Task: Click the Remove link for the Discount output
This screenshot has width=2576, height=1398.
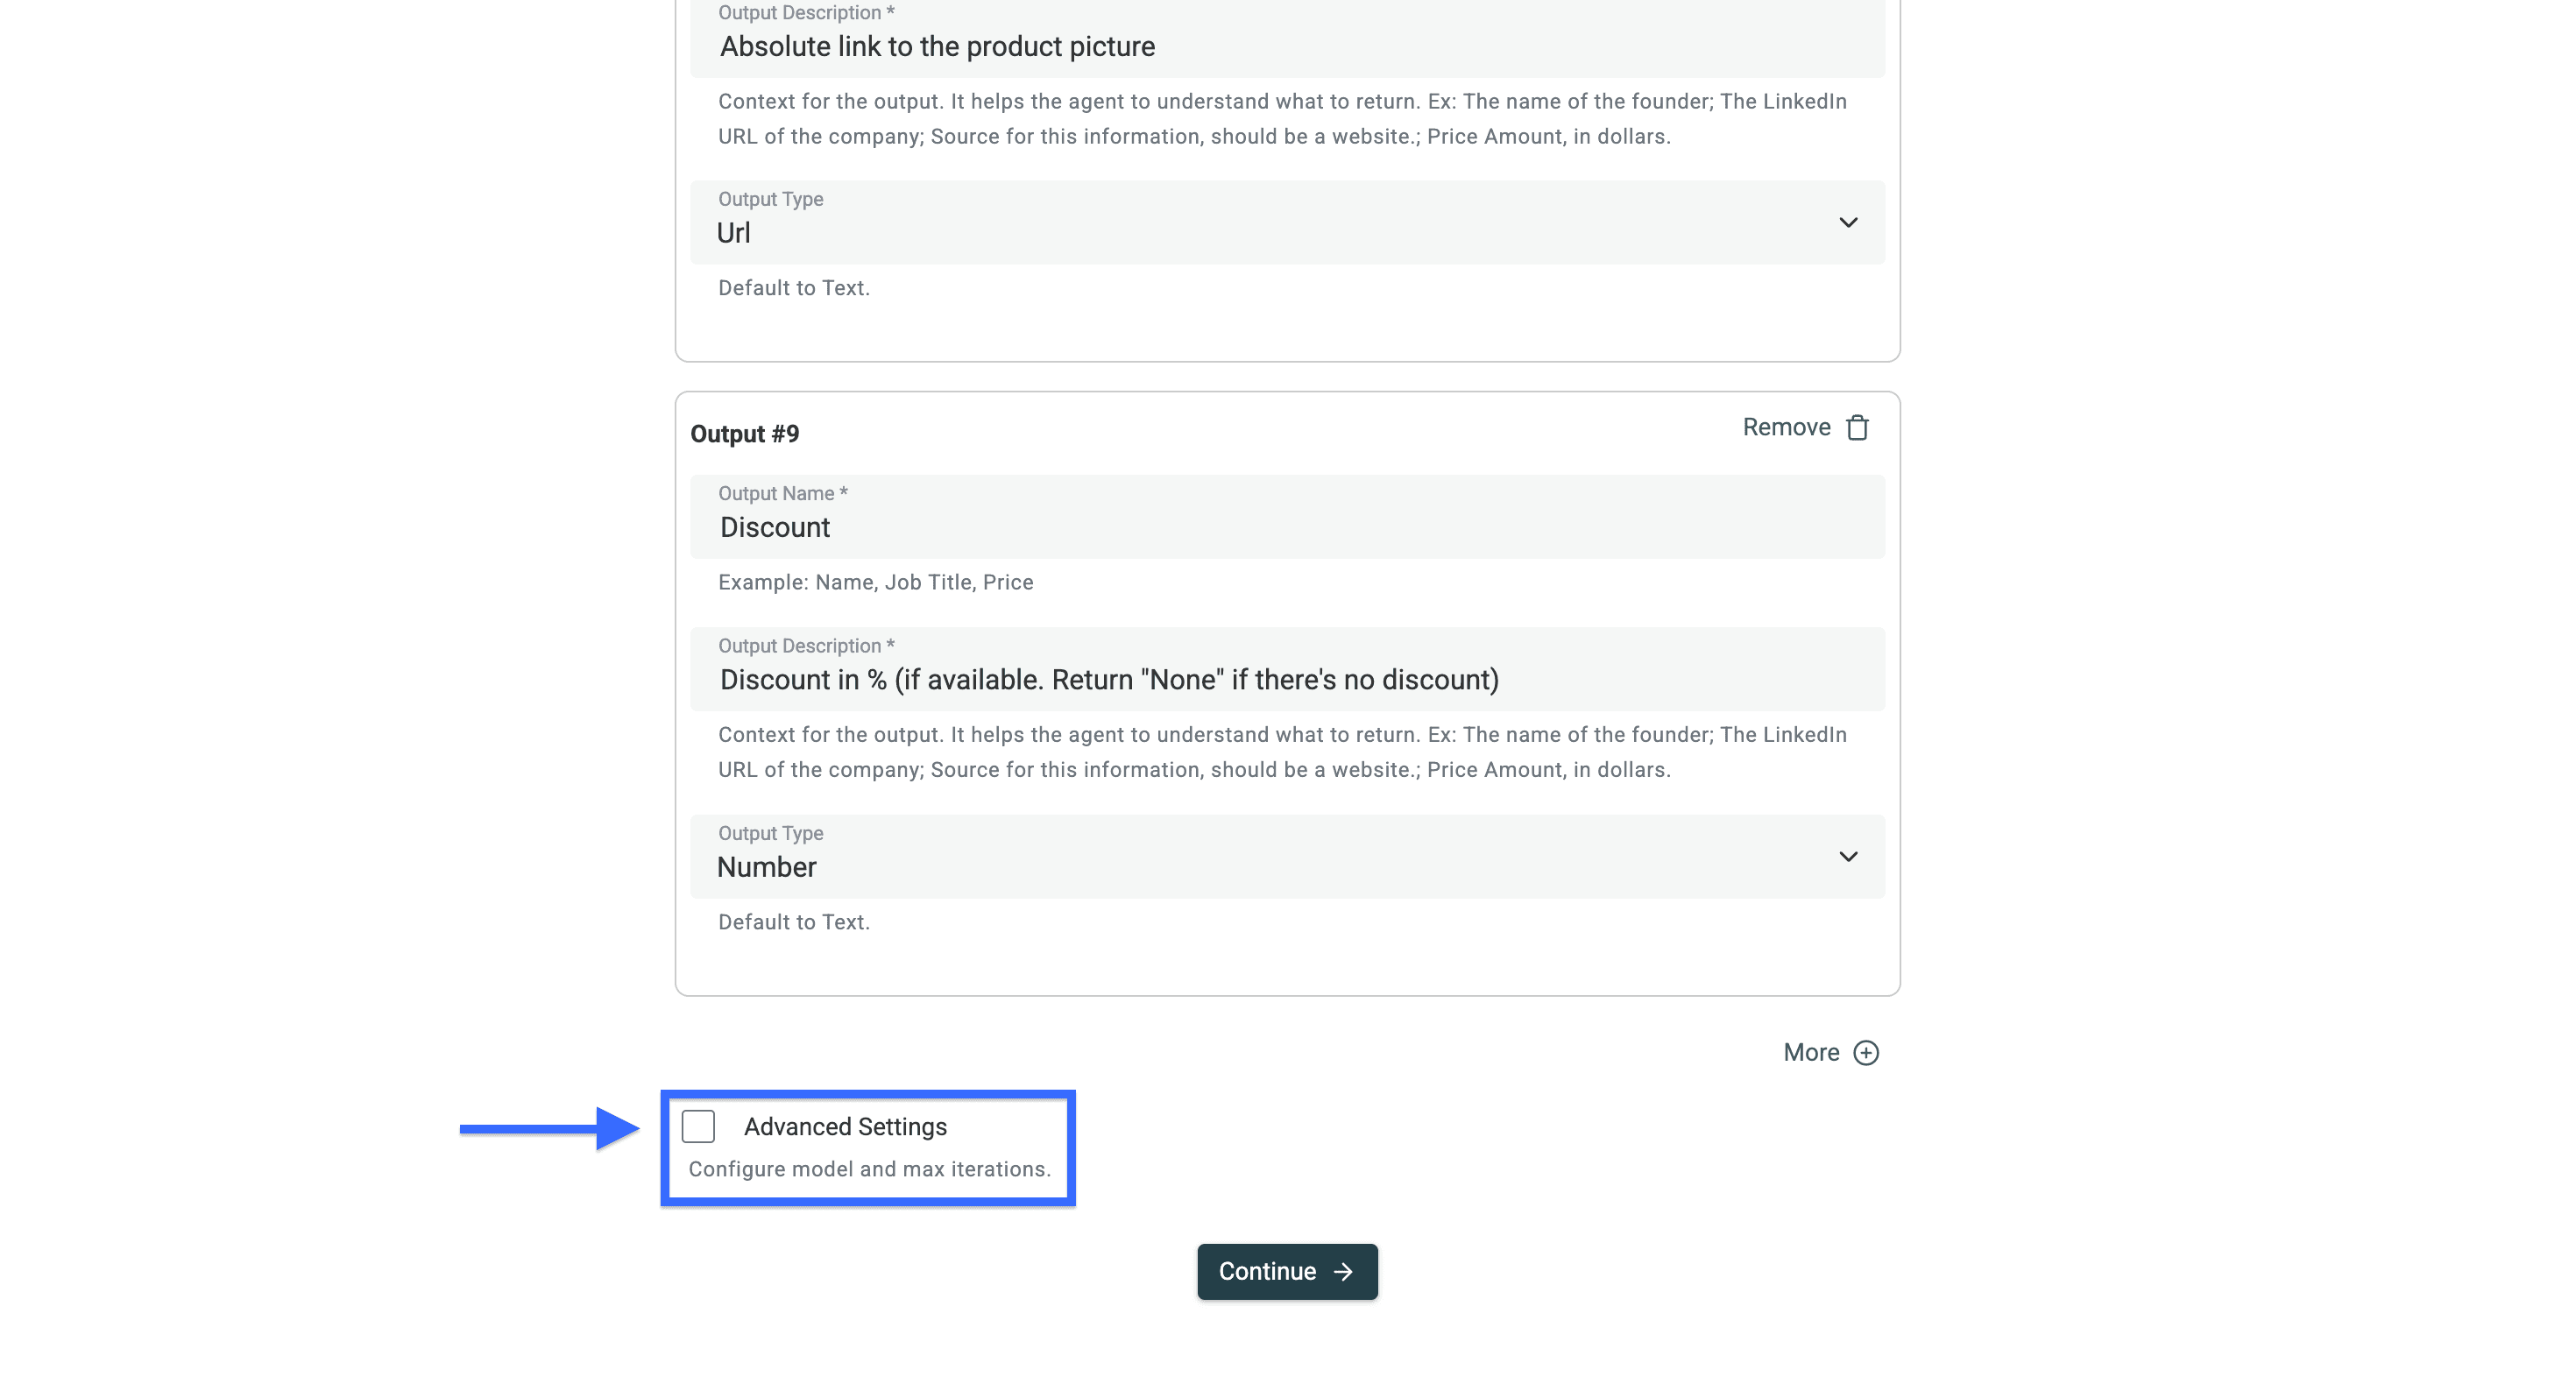Action: (1788, 427)
